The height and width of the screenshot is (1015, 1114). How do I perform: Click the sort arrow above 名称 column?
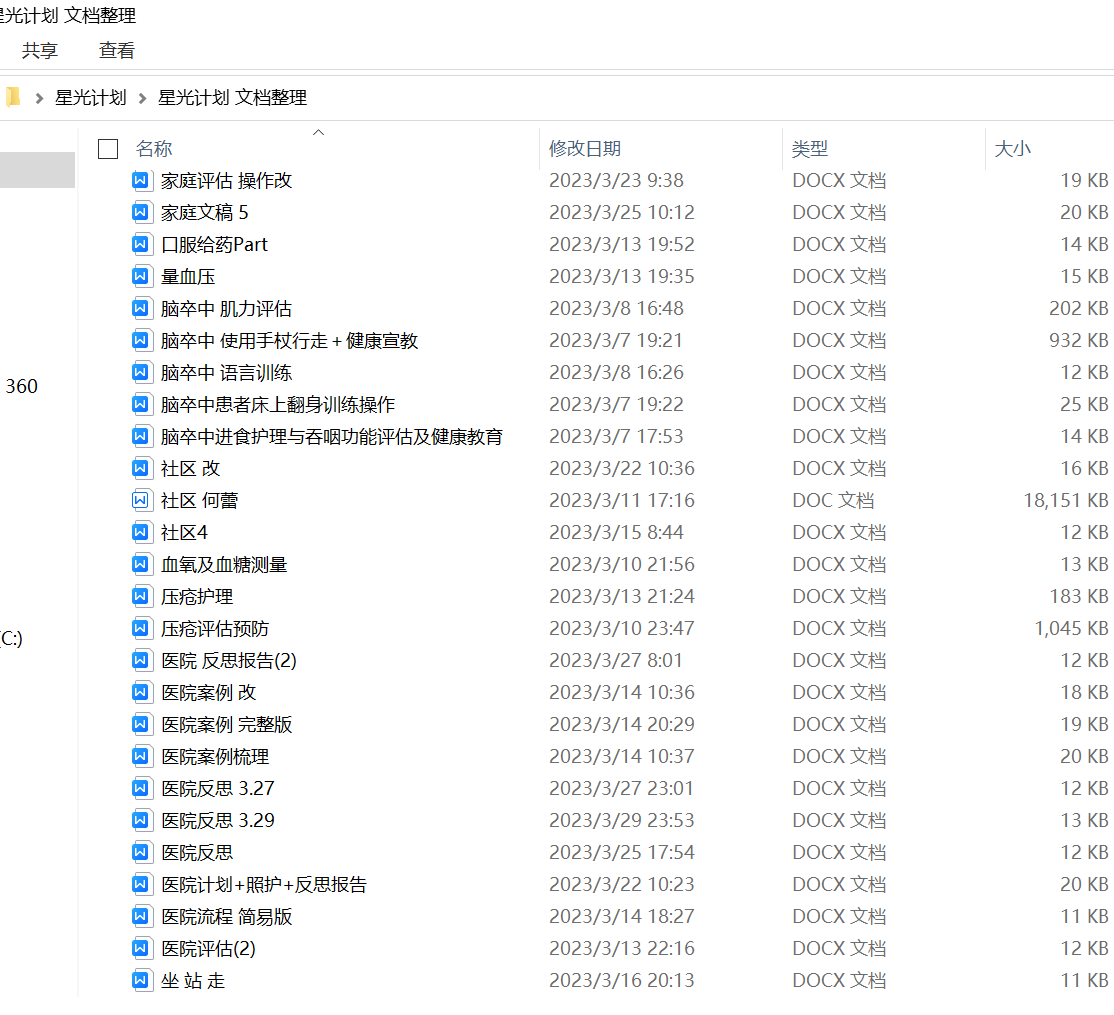318,132
